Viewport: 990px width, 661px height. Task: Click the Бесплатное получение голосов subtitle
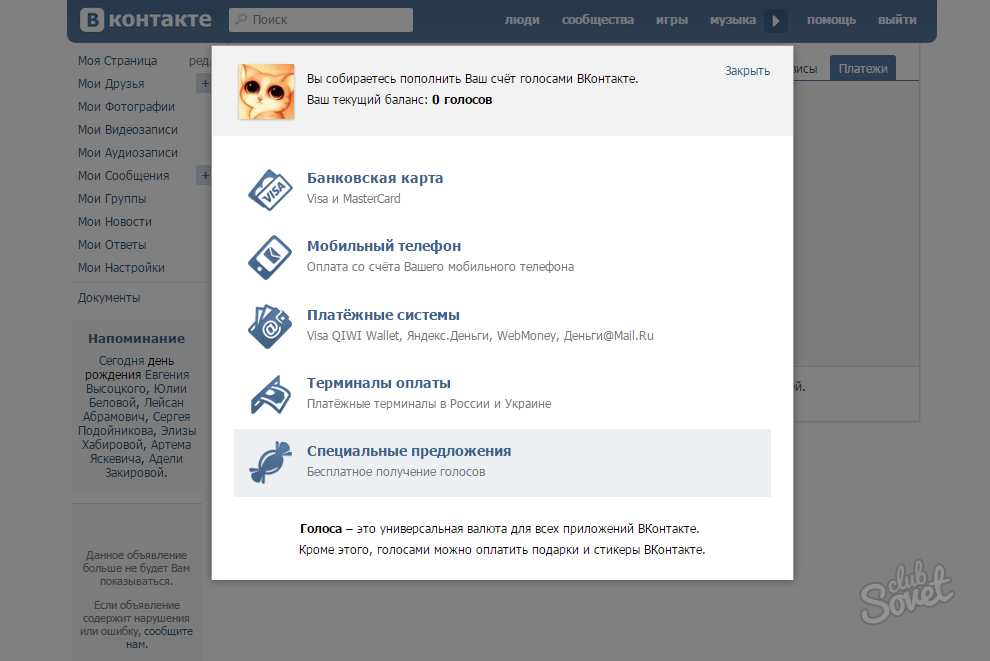tap(396, 472)
